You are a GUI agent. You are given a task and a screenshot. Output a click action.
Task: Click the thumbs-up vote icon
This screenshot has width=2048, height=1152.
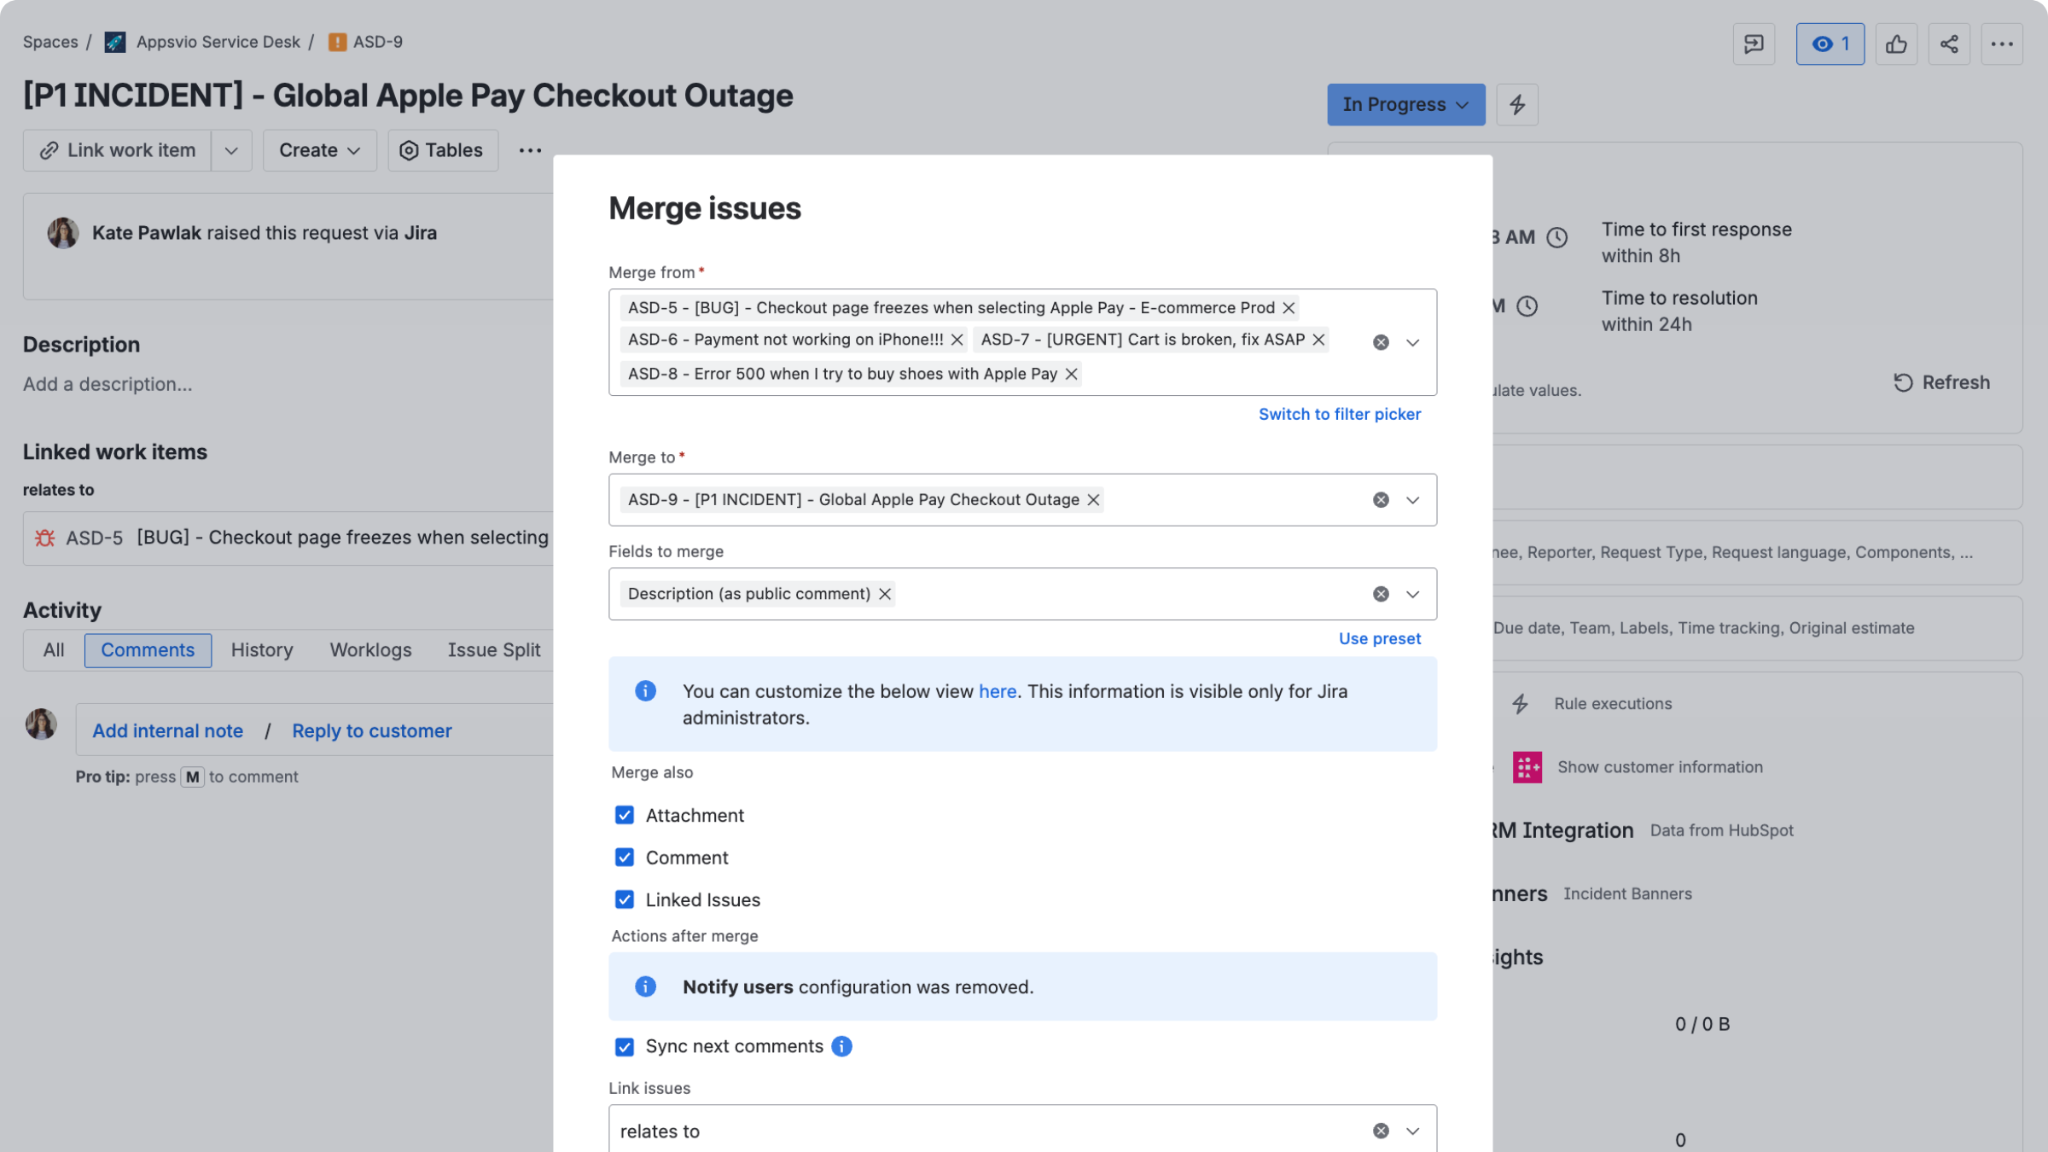(x=1896, y=44)
